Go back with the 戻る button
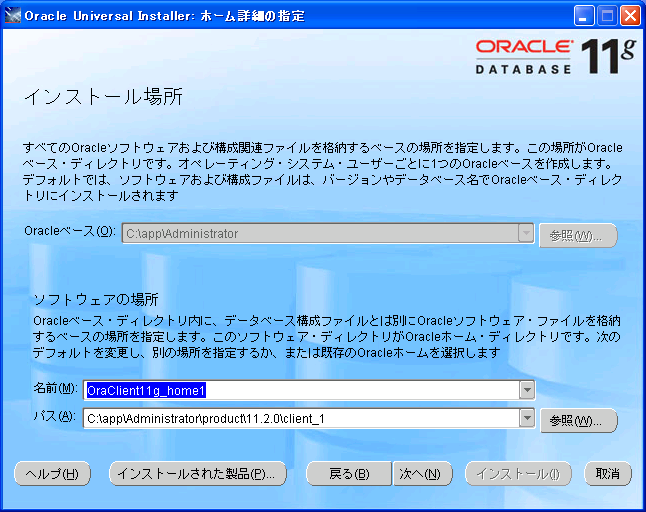Image resolution: width=646 pixels, height=512 pixels. (348, 473)
